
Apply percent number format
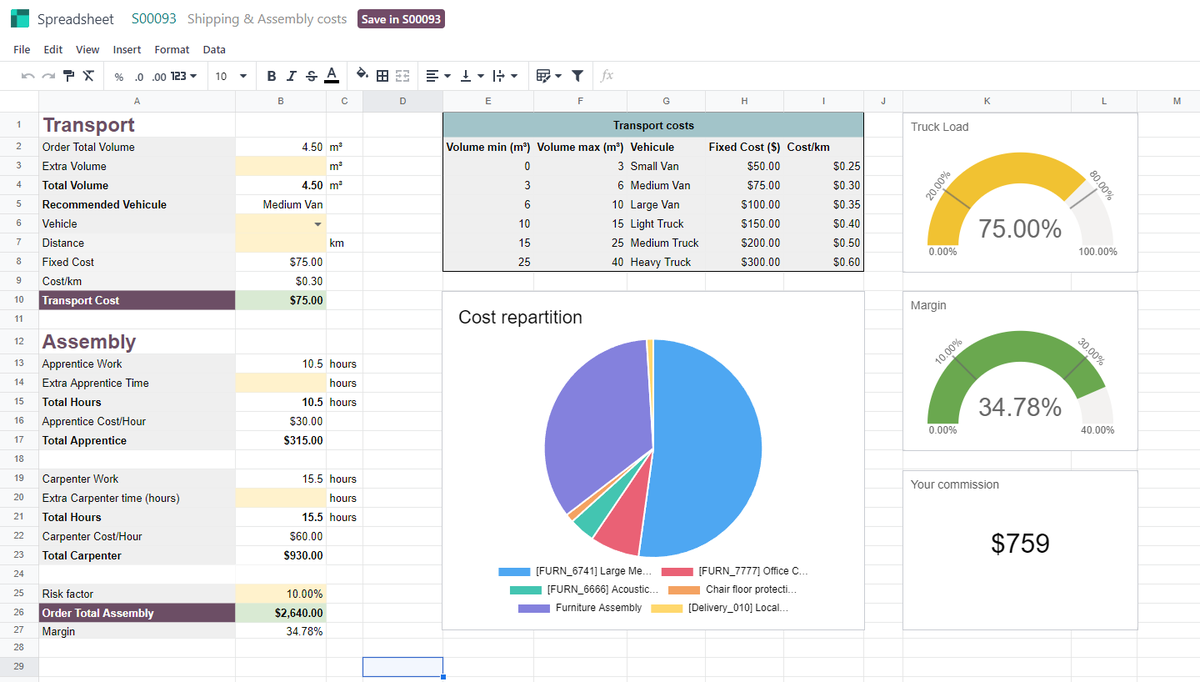tap(119, 76)
